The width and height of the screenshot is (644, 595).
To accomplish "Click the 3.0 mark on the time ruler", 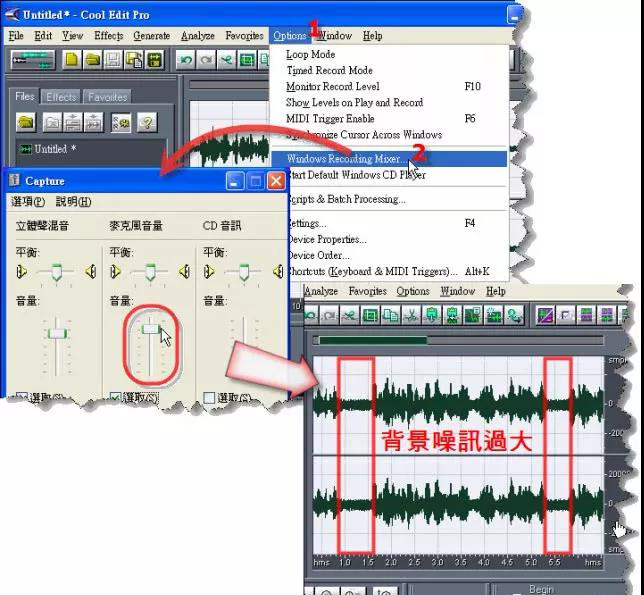I will 437,562.
